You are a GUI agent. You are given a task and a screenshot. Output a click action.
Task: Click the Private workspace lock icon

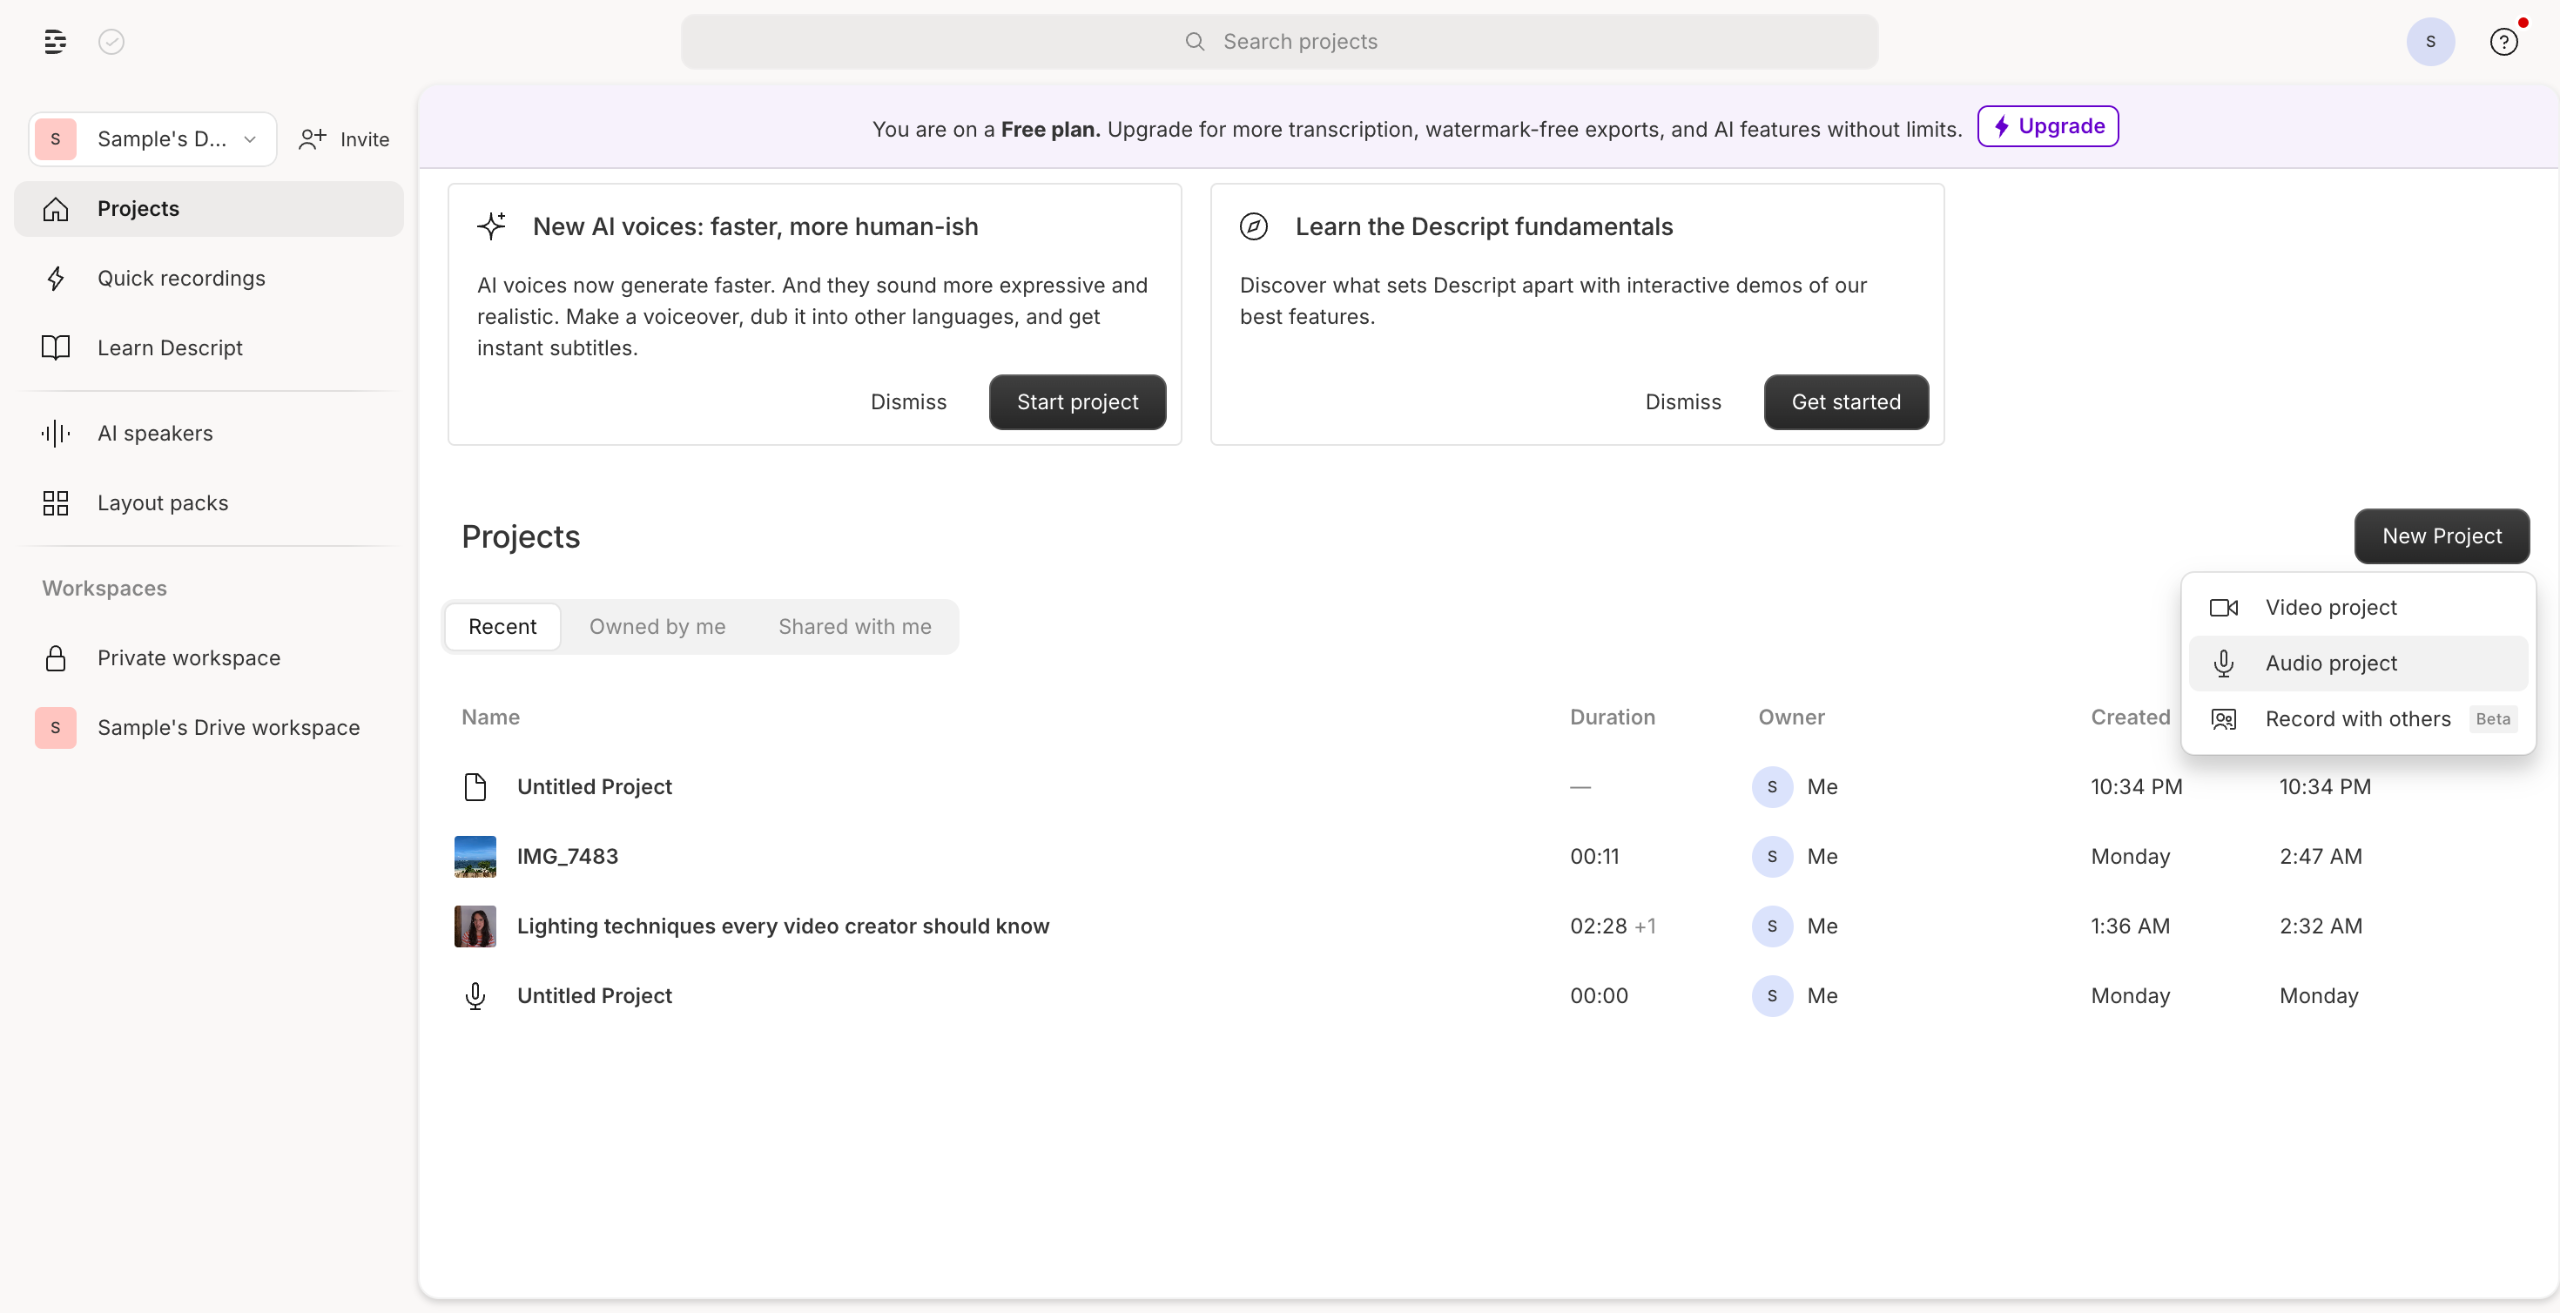[56, 658]
